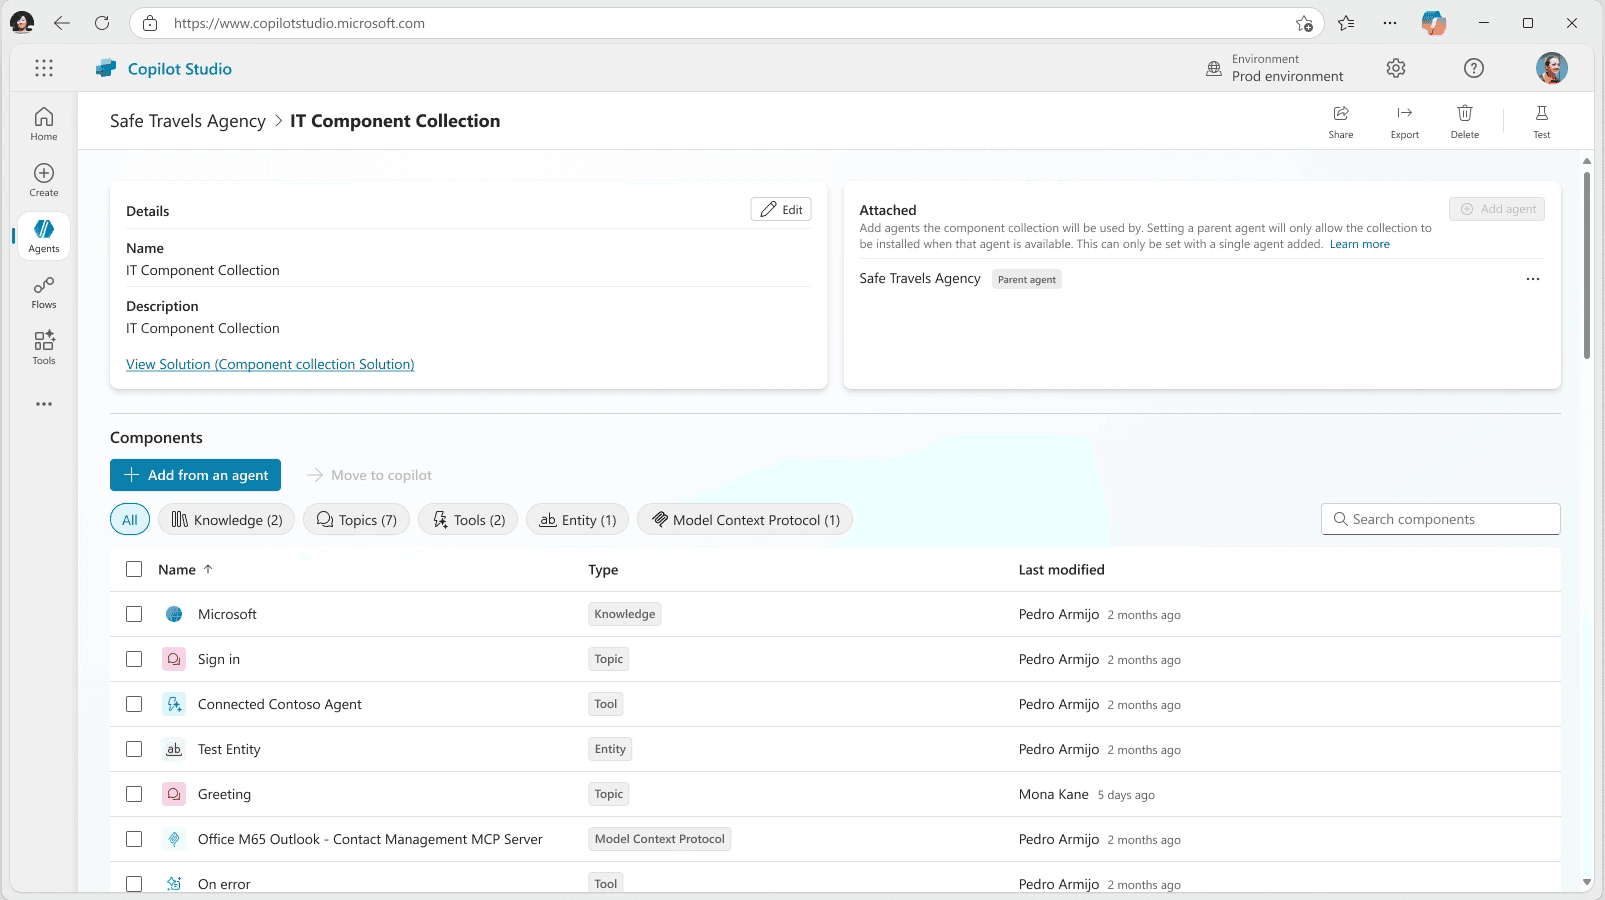Open the On error component
Viewport: 1605px width, 900px height.
click(x=224, y=884)
